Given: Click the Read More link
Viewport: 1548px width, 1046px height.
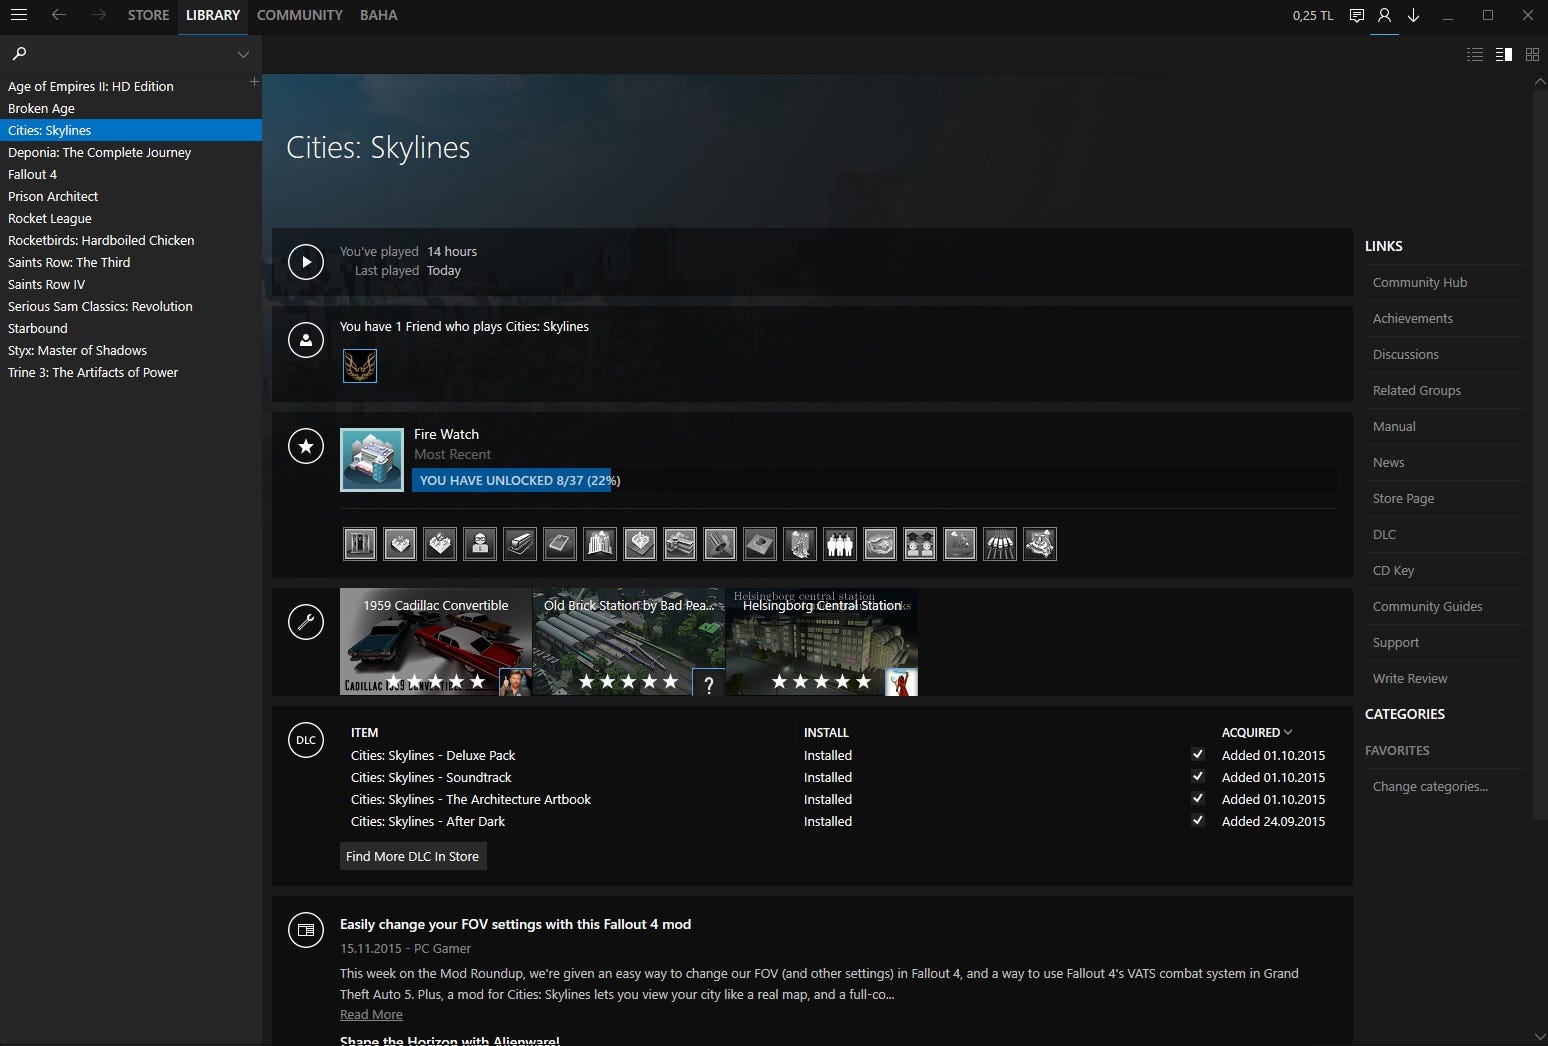Looking at the screenshot, I should point(371,1014).
